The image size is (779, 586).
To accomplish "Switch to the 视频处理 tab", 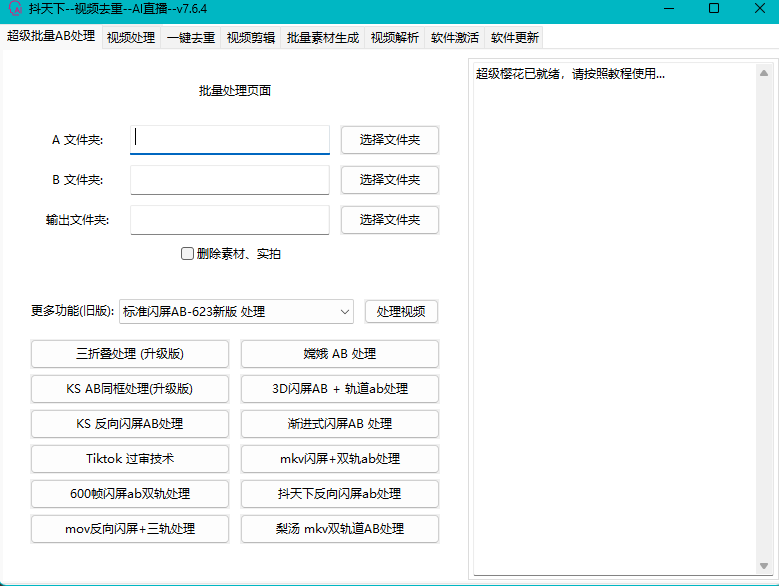I will [x=130, y=38].
